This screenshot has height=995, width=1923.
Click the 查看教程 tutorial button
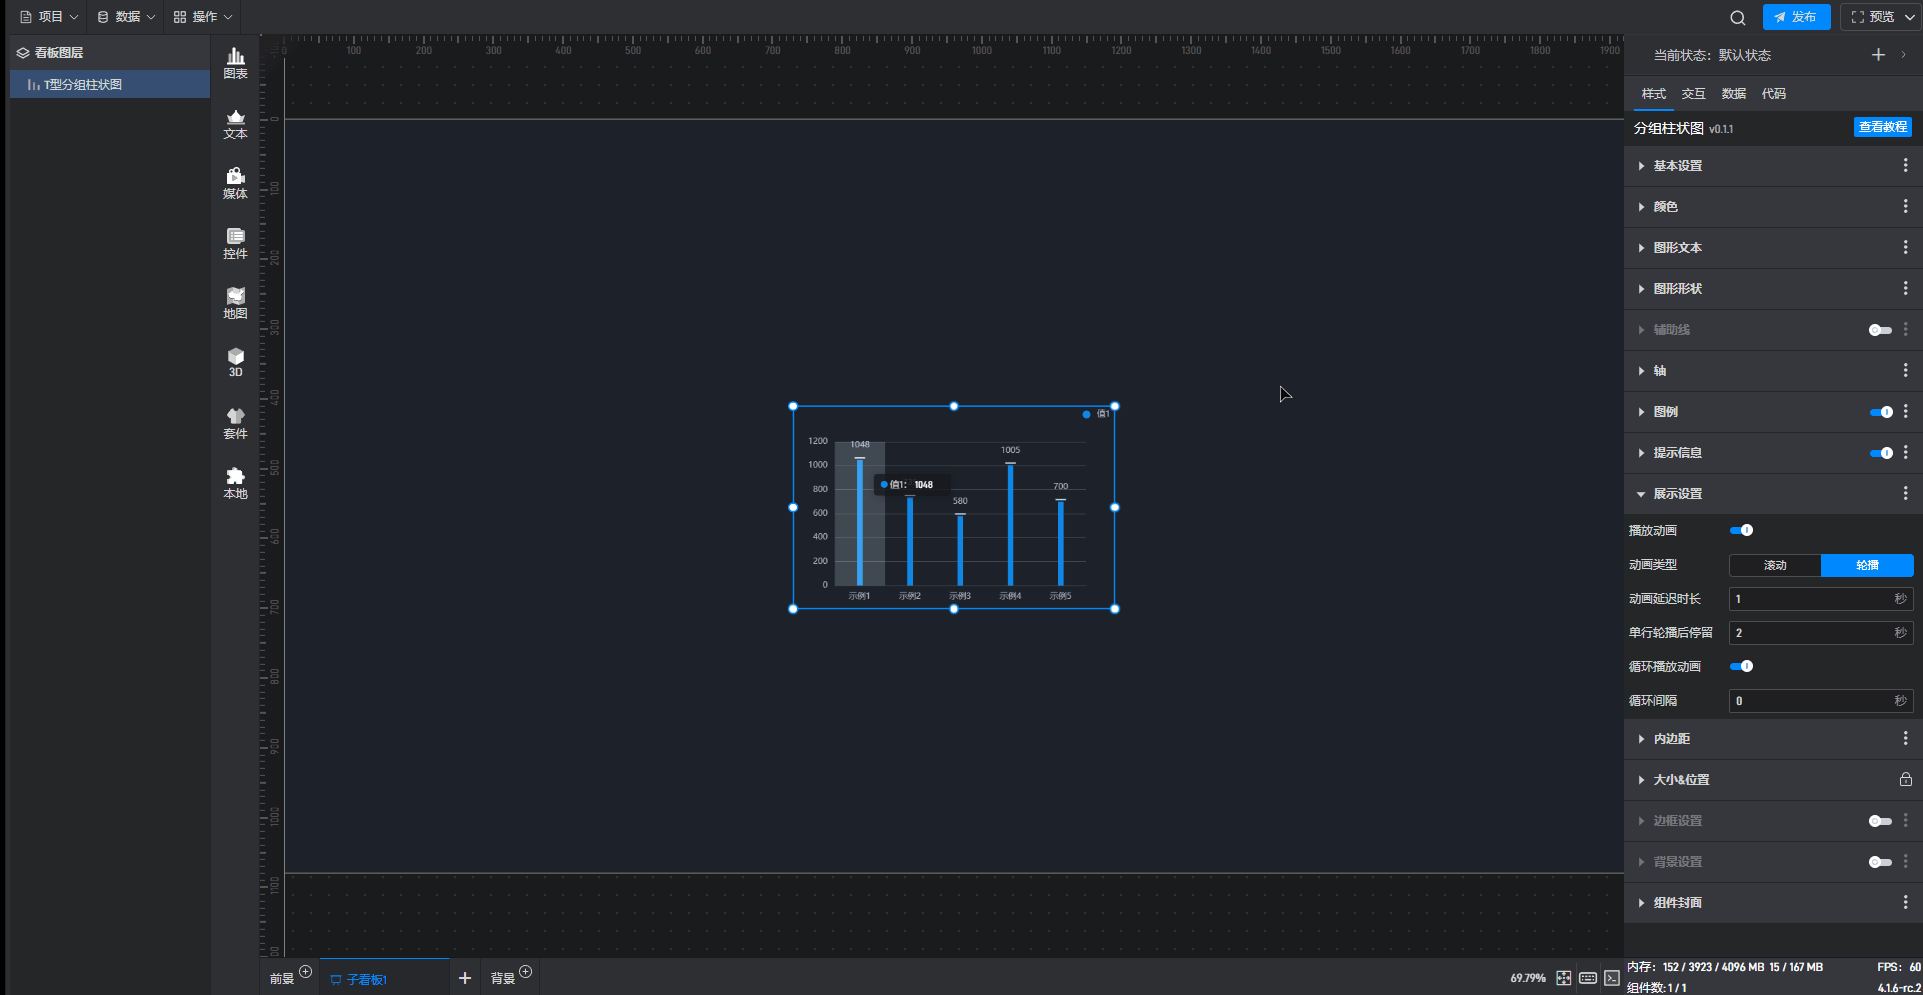(x=1883, y=127)
